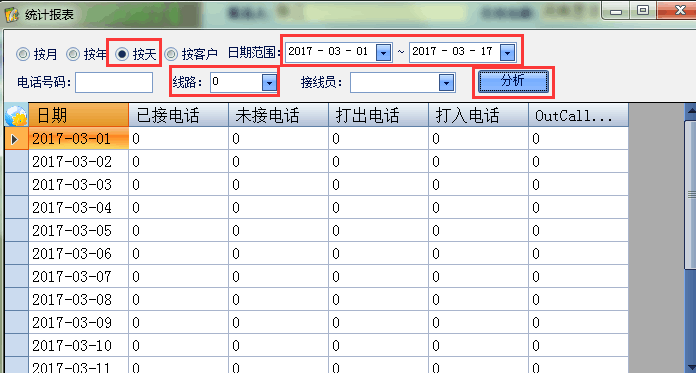Click the 电话号码 input field
Image resolution: width=696 pixels, height=373 pixels.
pos(114,83)
